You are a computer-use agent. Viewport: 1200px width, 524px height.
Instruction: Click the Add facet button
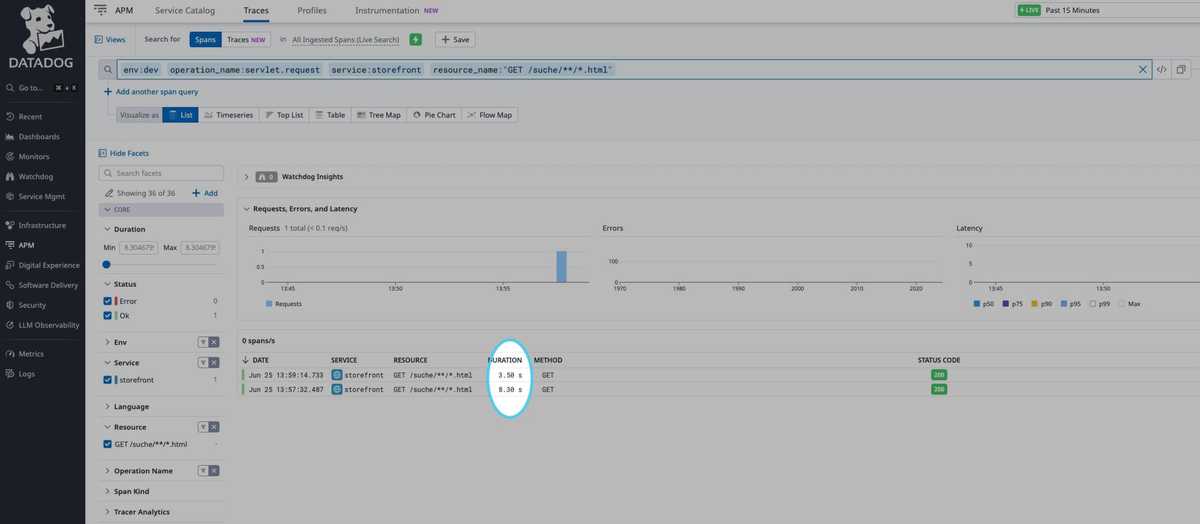click(204, 193)
